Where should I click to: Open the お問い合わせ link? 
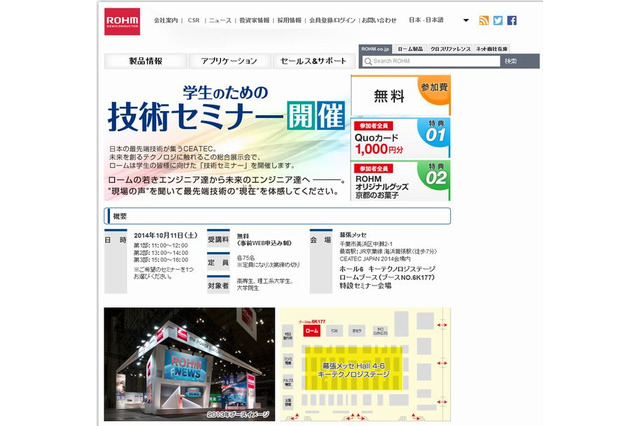(x=379, y=20)
